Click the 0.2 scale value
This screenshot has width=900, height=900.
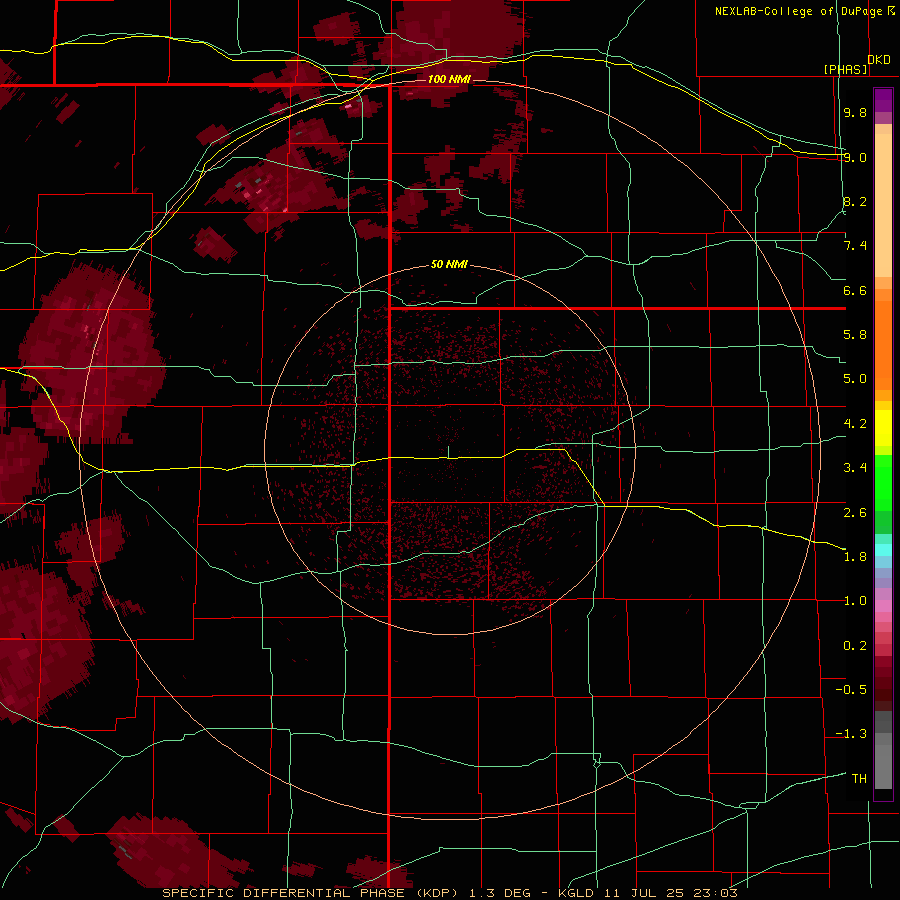(x=855, y=645)
